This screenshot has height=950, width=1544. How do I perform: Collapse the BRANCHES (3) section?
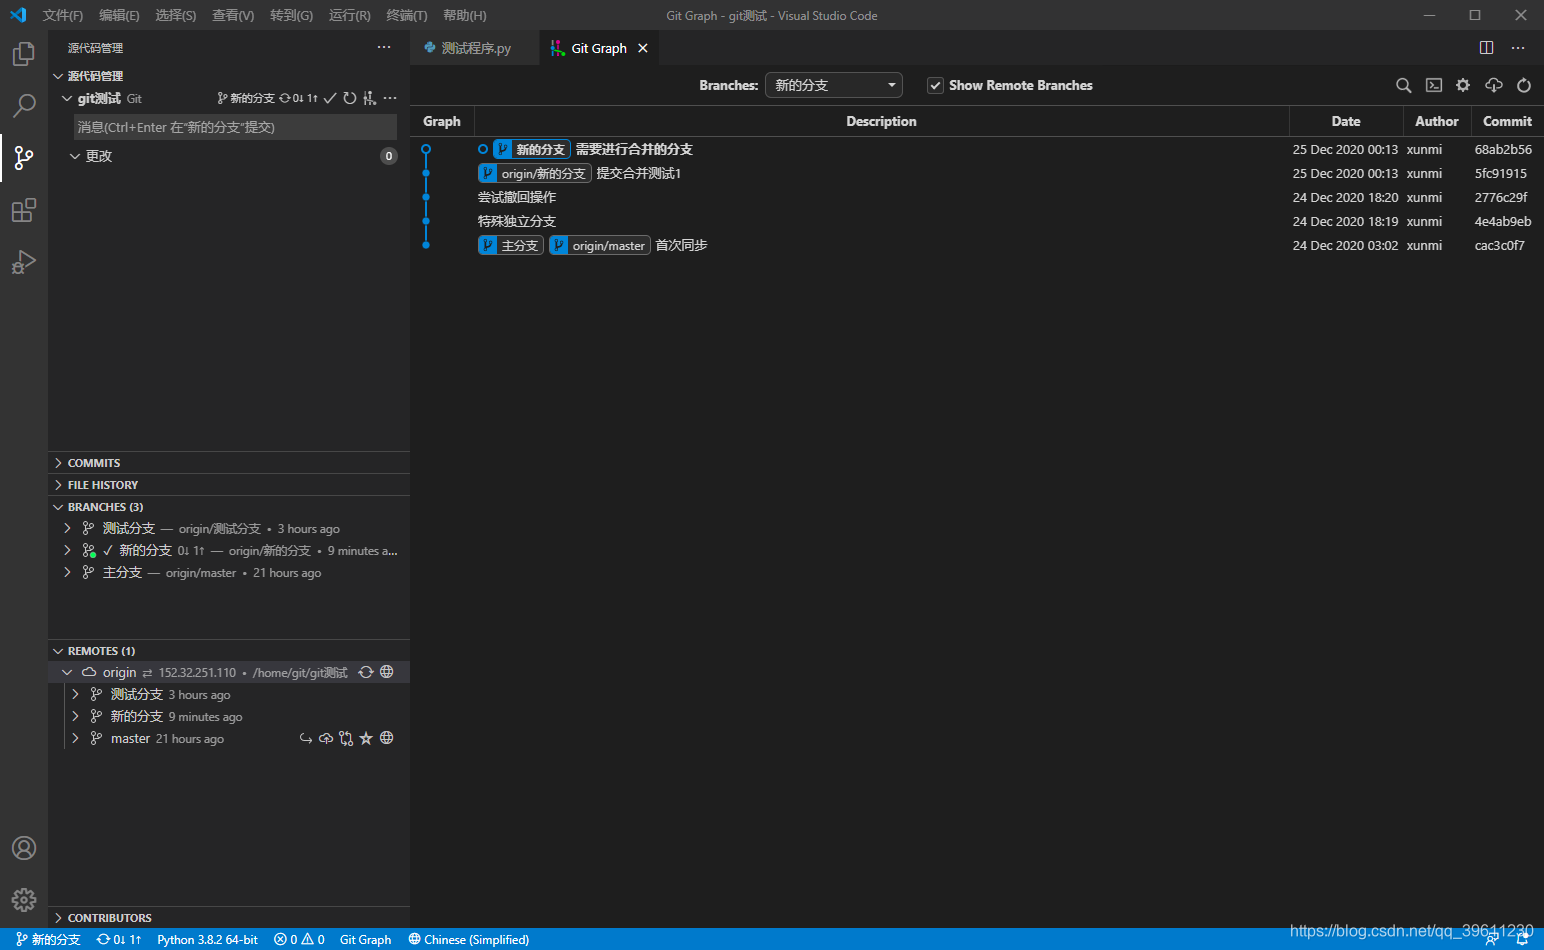click(229, 507)
